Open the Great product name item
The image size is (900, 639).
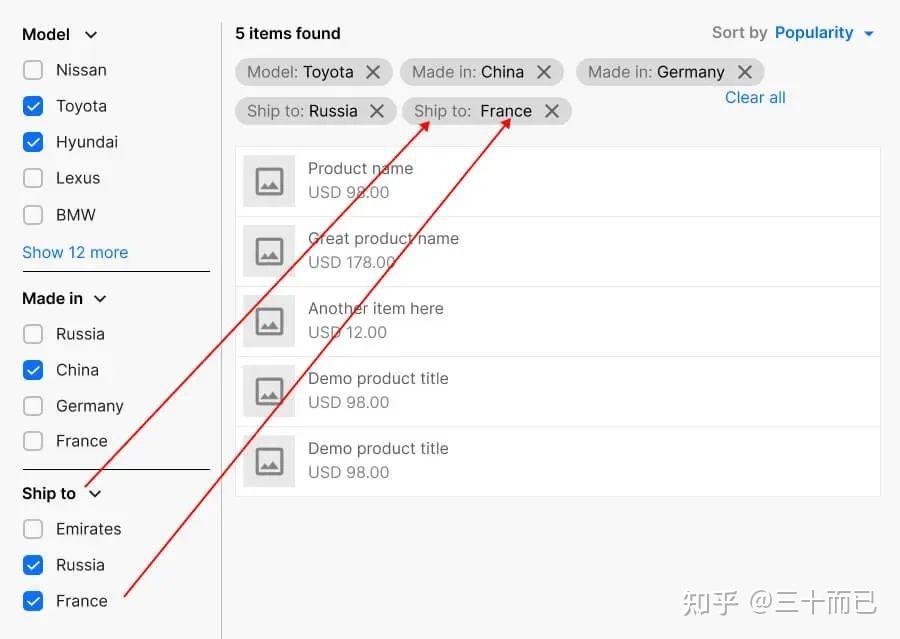[558, 251]
